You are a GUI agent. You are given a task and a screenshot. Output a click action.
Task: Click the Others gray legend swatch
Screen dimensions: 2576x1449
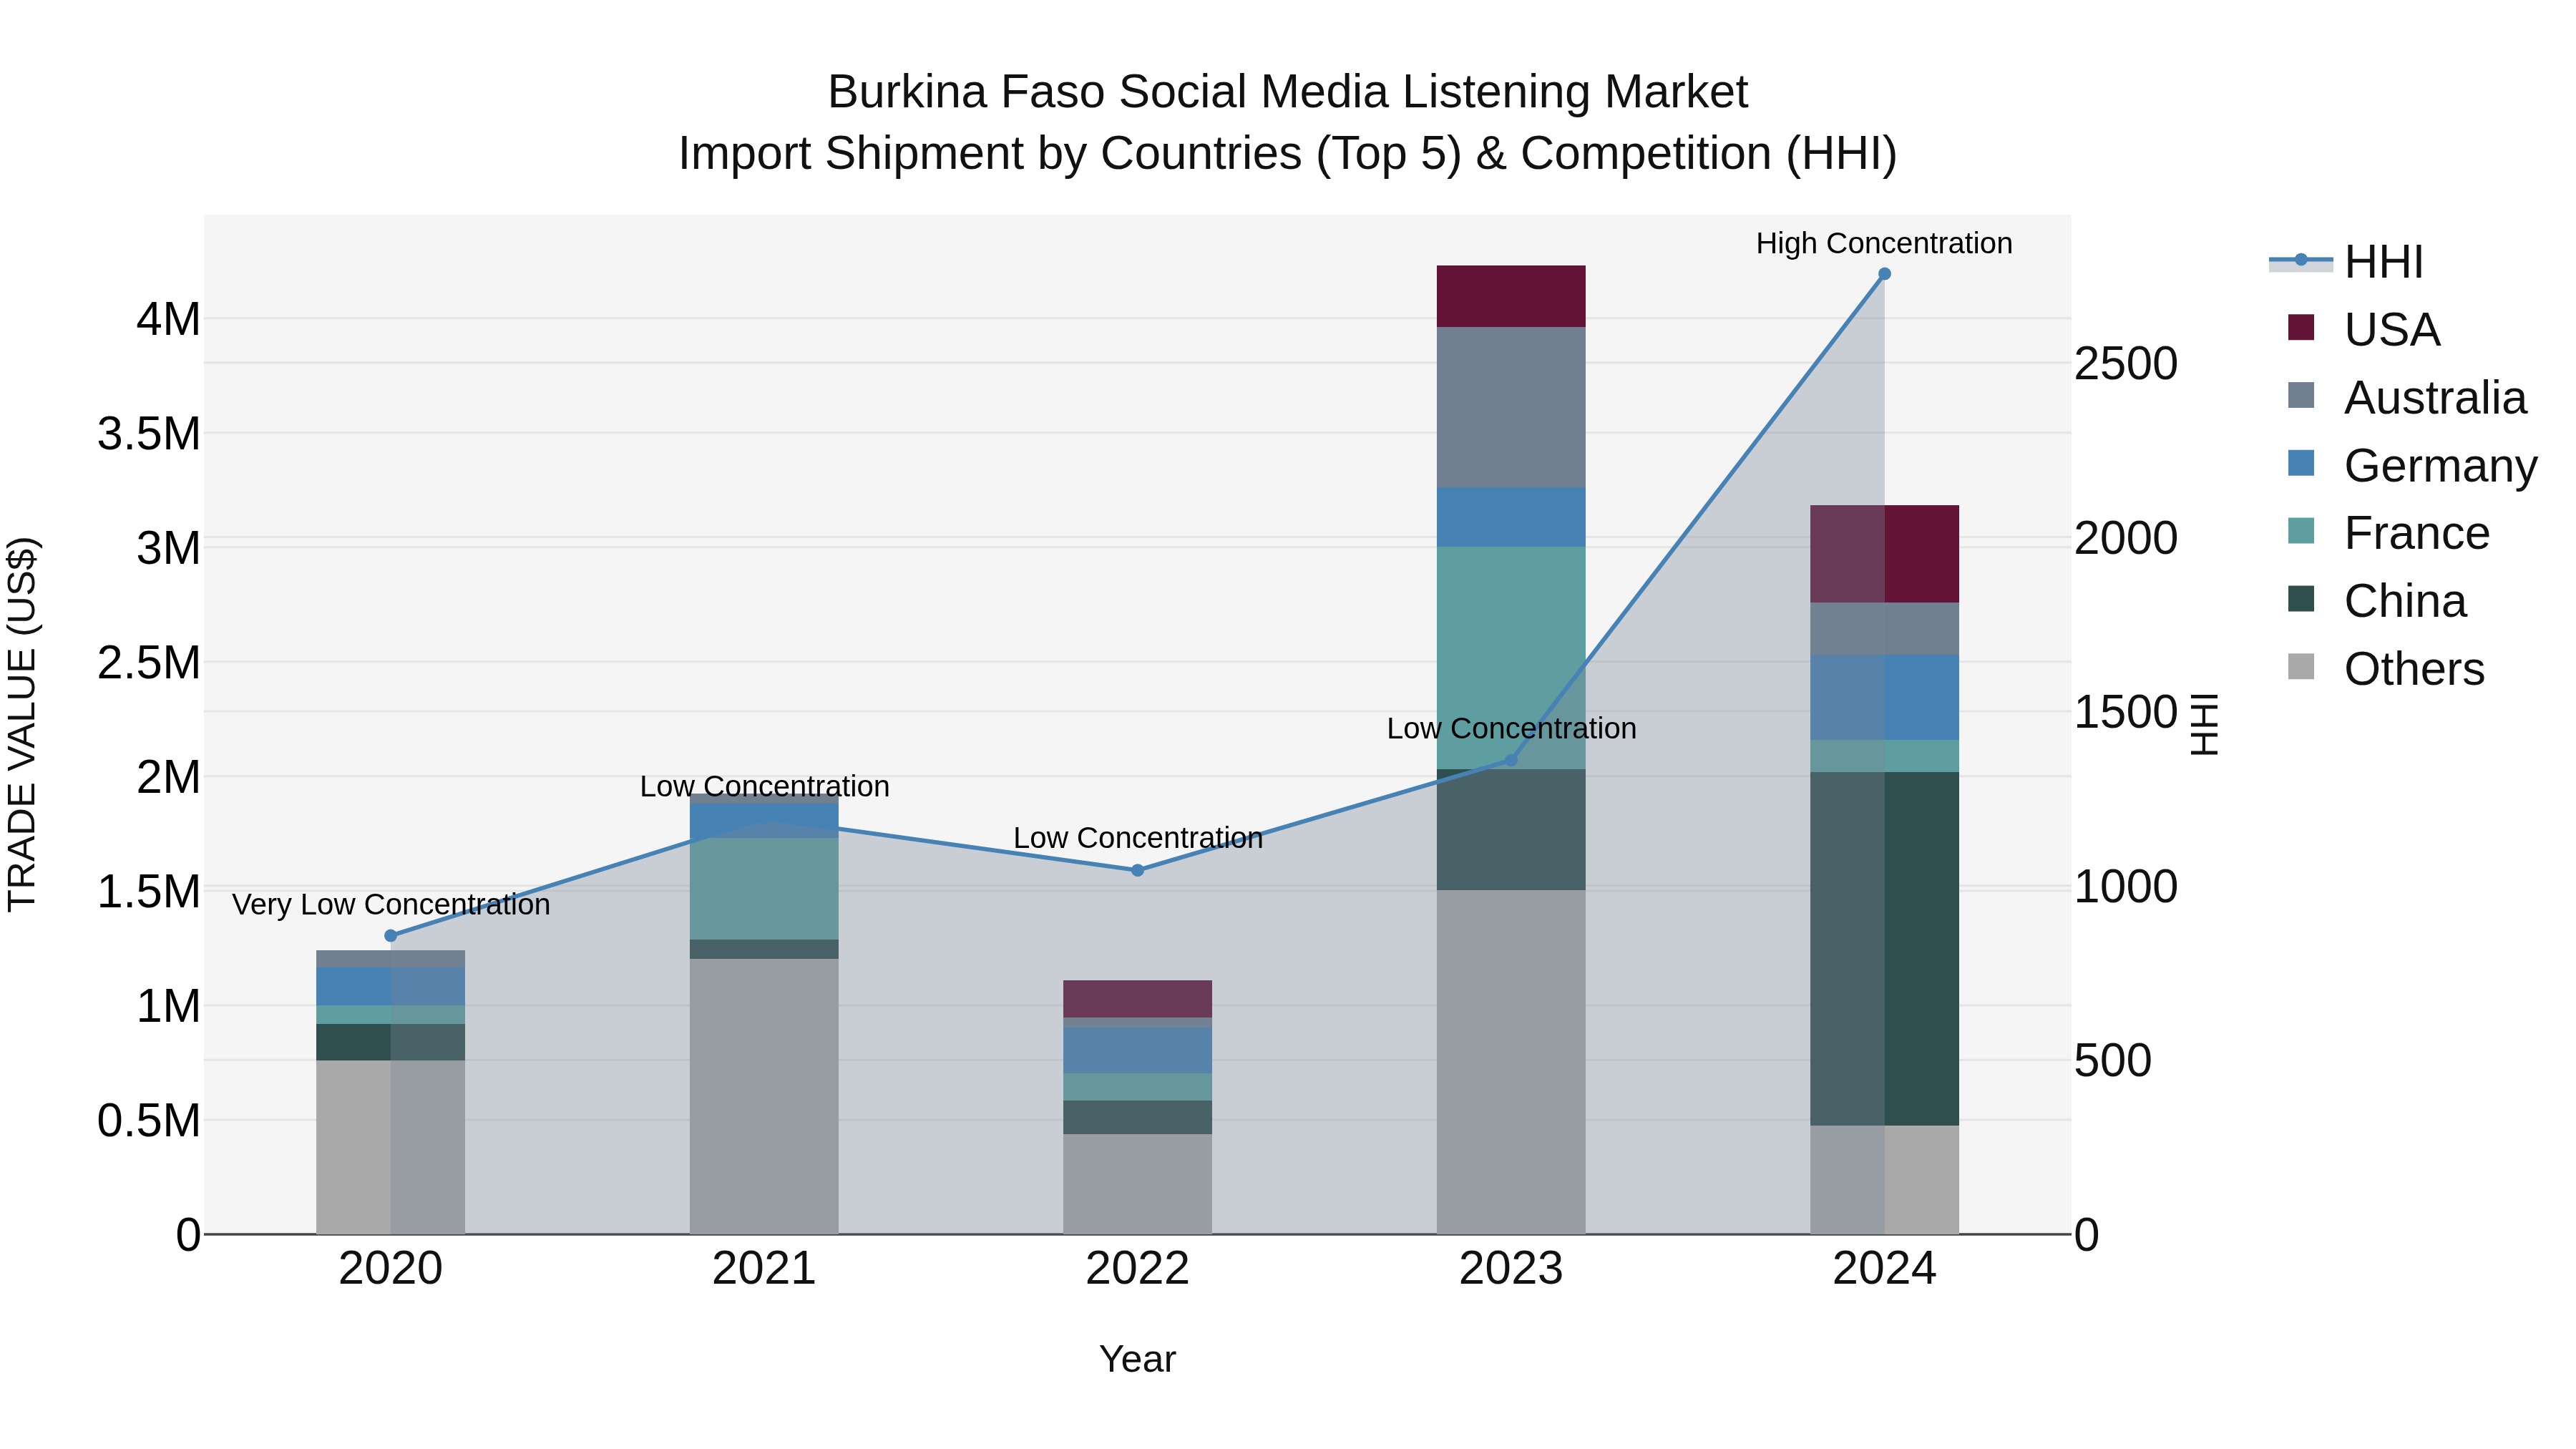tap(2301, 667)
